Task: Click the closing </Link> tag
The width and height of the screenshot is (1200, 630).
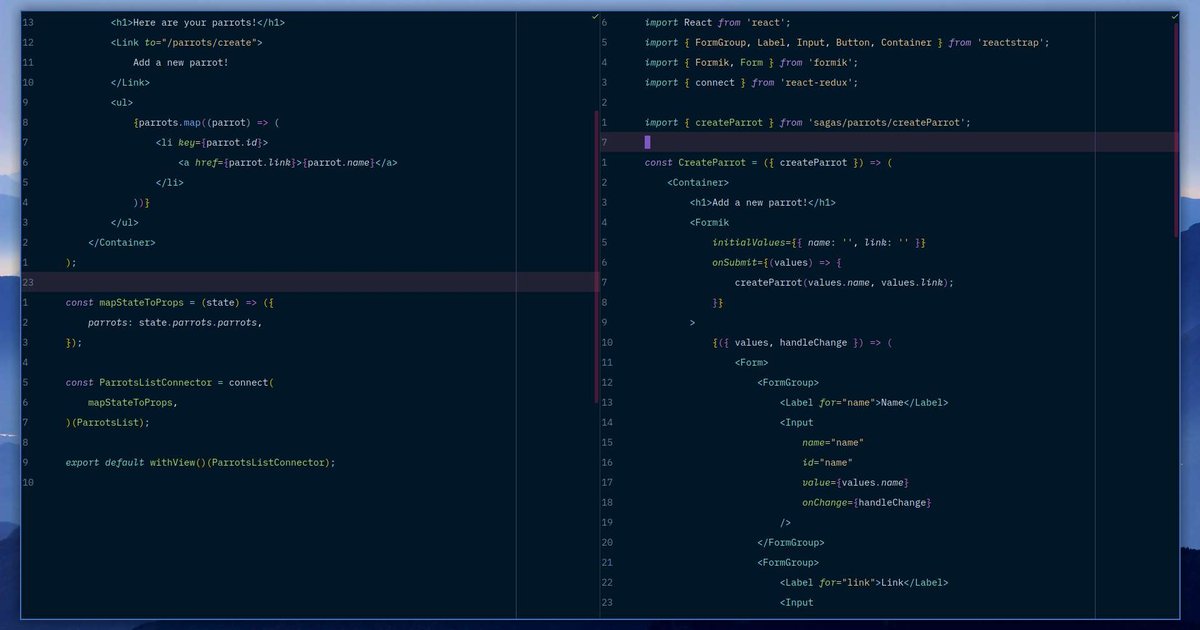Action: coord(130,82)
